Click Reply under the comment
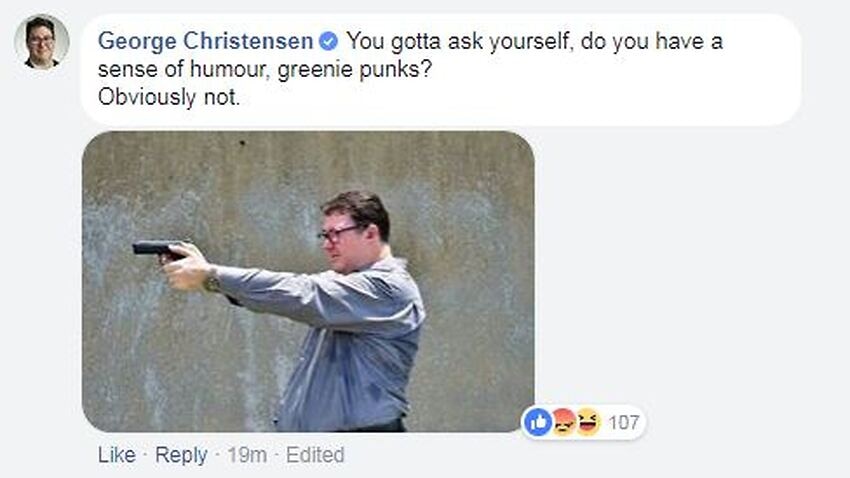Screen dimensions: 850x478 (181, 455)
